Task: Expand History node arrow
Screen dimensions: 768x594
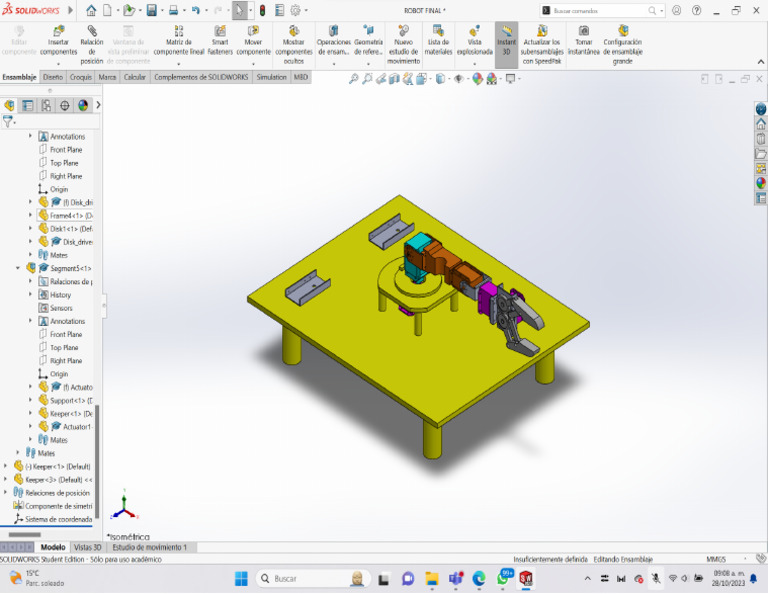Action: click(x=30, y=295)
